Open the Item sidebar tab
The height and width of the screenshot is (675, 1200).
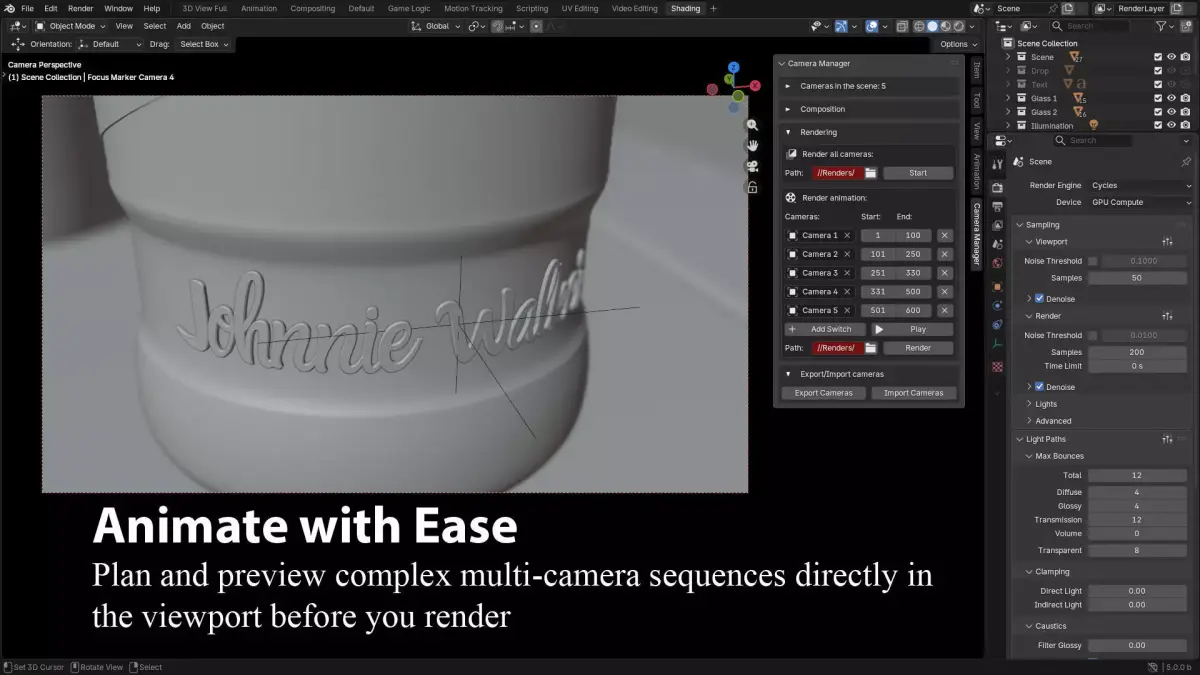coord(976,68)
